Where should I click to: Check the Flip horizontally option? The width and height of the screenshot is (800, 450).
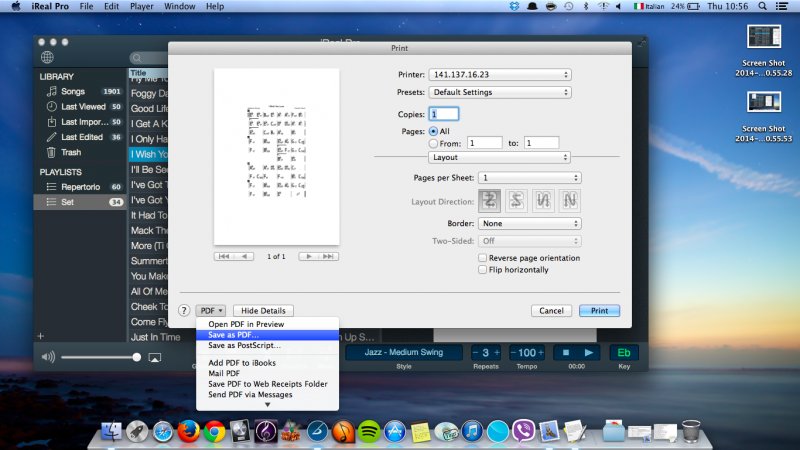click(x=482, y=269)
